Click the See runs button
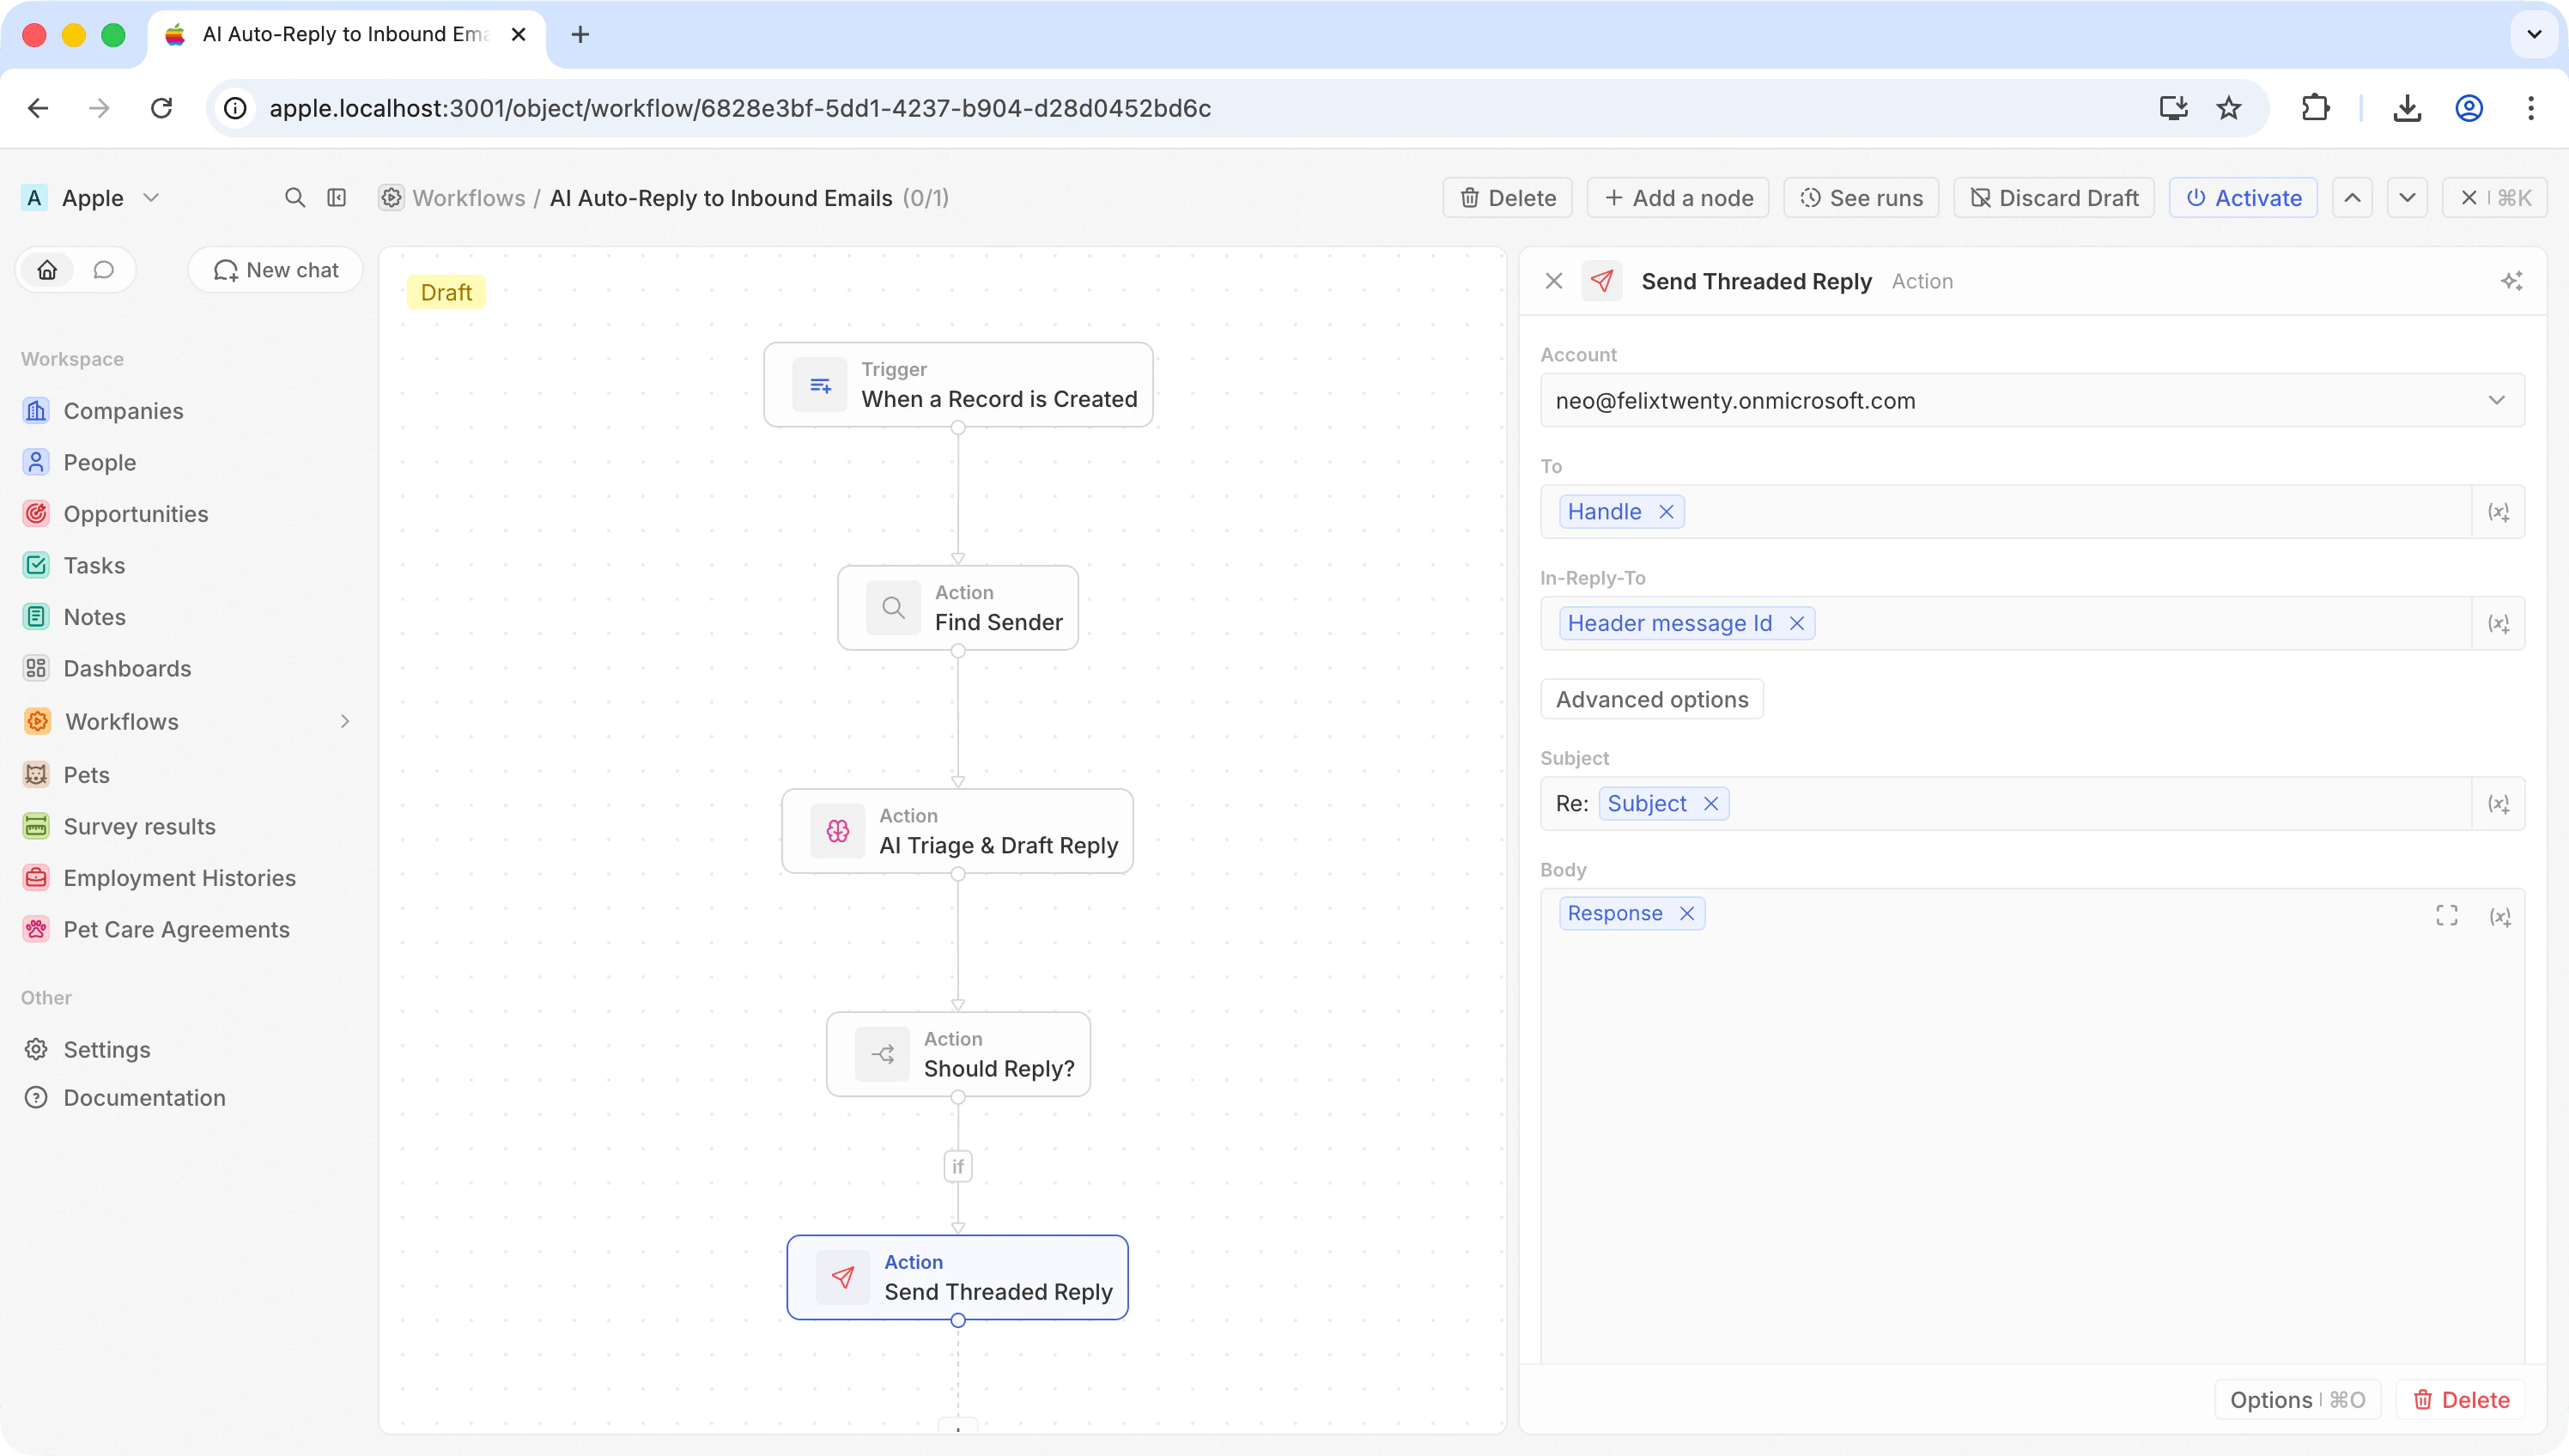Viewport: 2569px width, 1456px height. coord(1861,198)
